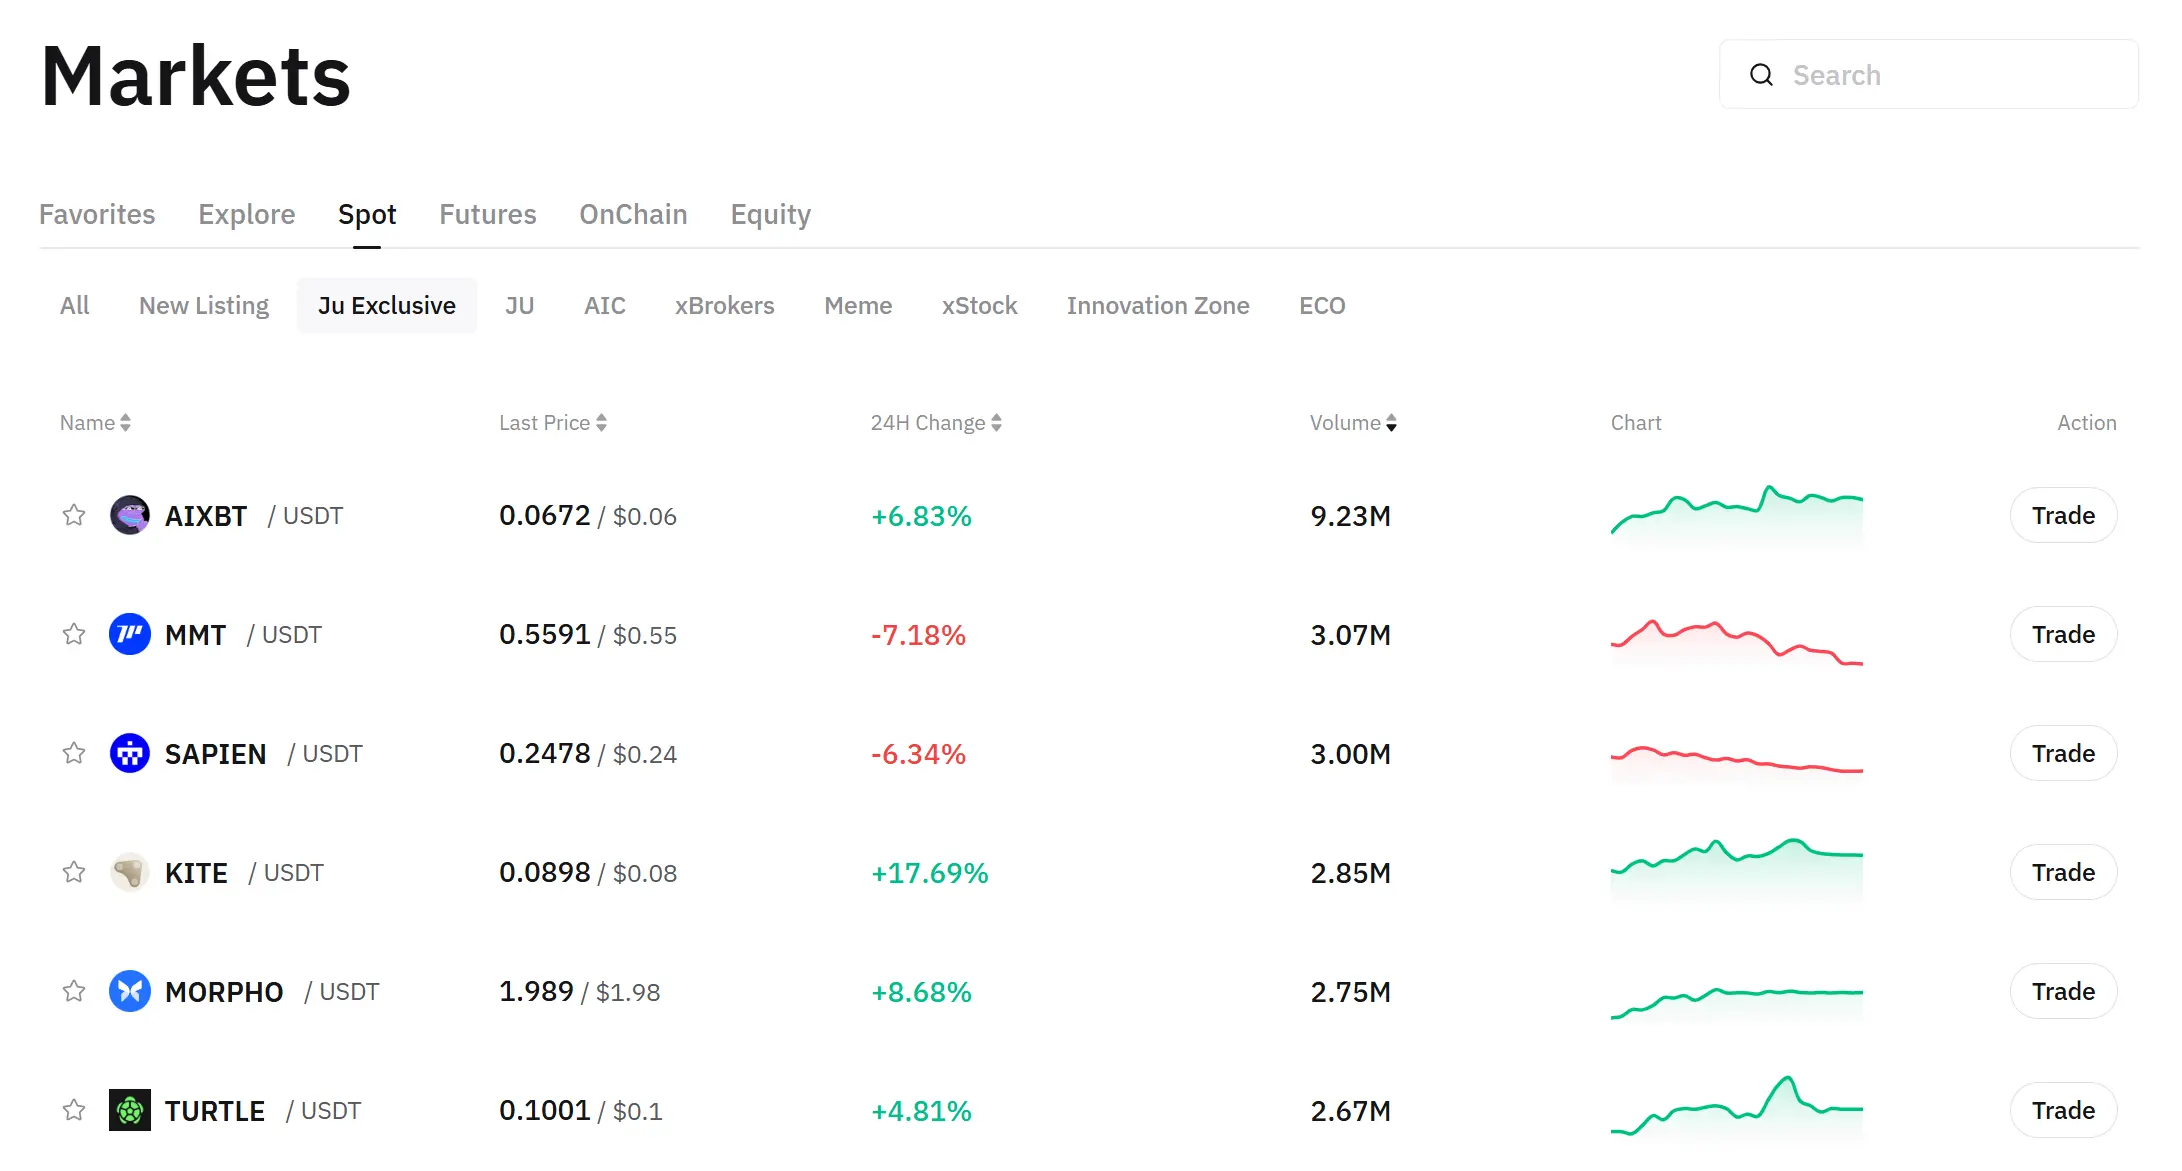Favorite AIXBT with the star toggle
Image resolution: width=2182 pixels, height=1171 pixels.
click(x=74, y=515)
